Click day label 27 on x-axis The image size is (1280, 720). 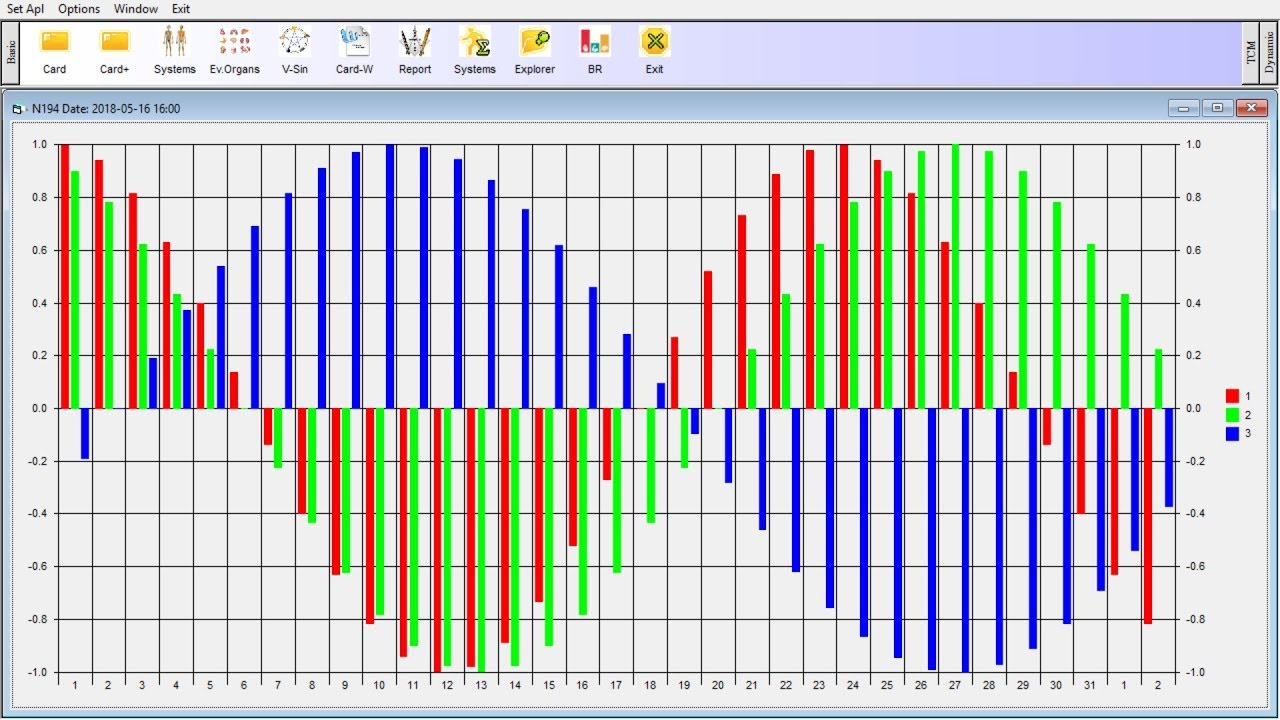(x=955, y=685)
